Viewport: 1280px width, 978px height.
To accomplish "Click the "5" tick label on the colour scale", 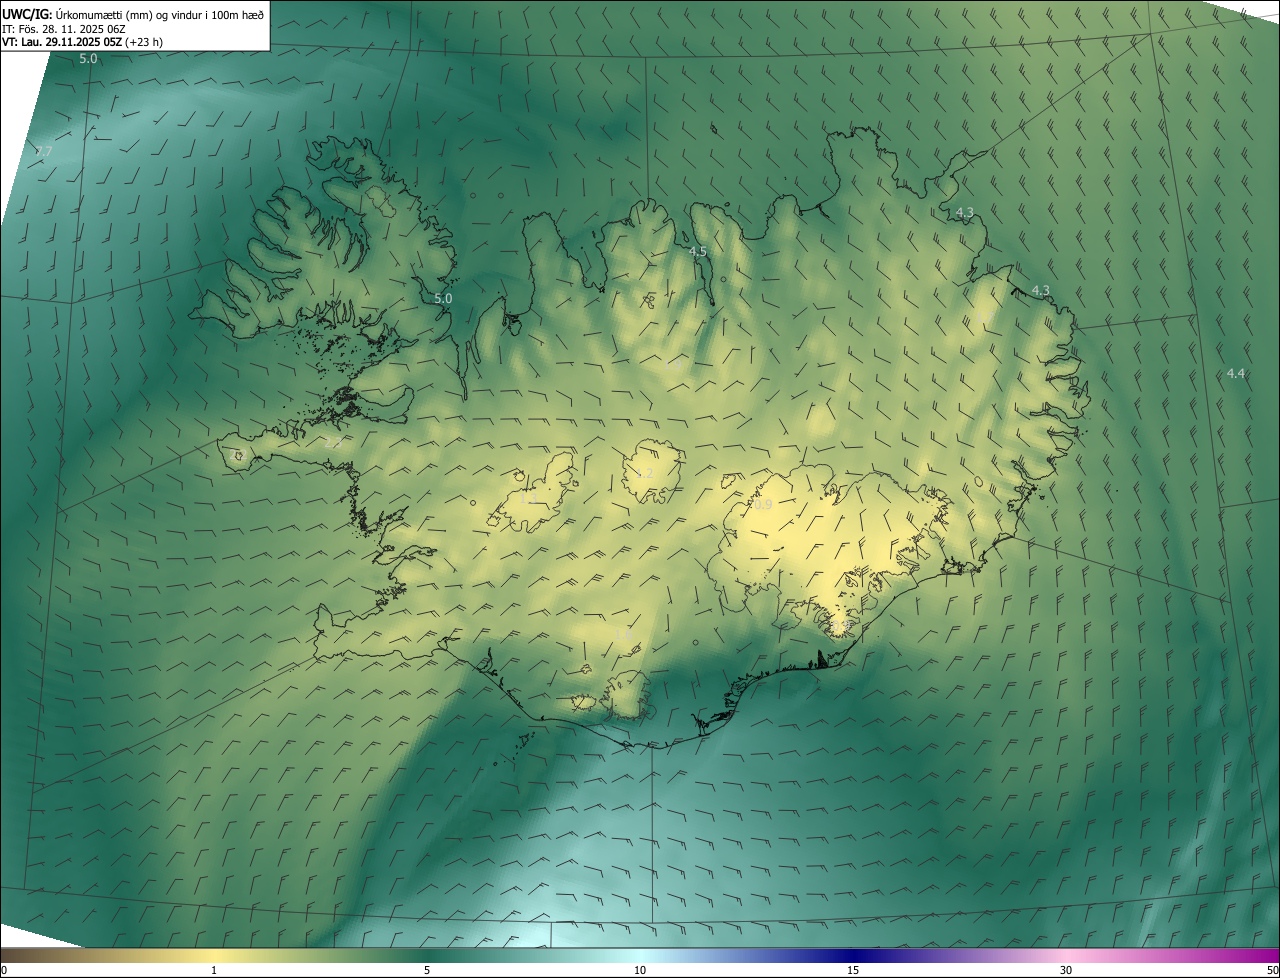I will [x=427, y=970].
